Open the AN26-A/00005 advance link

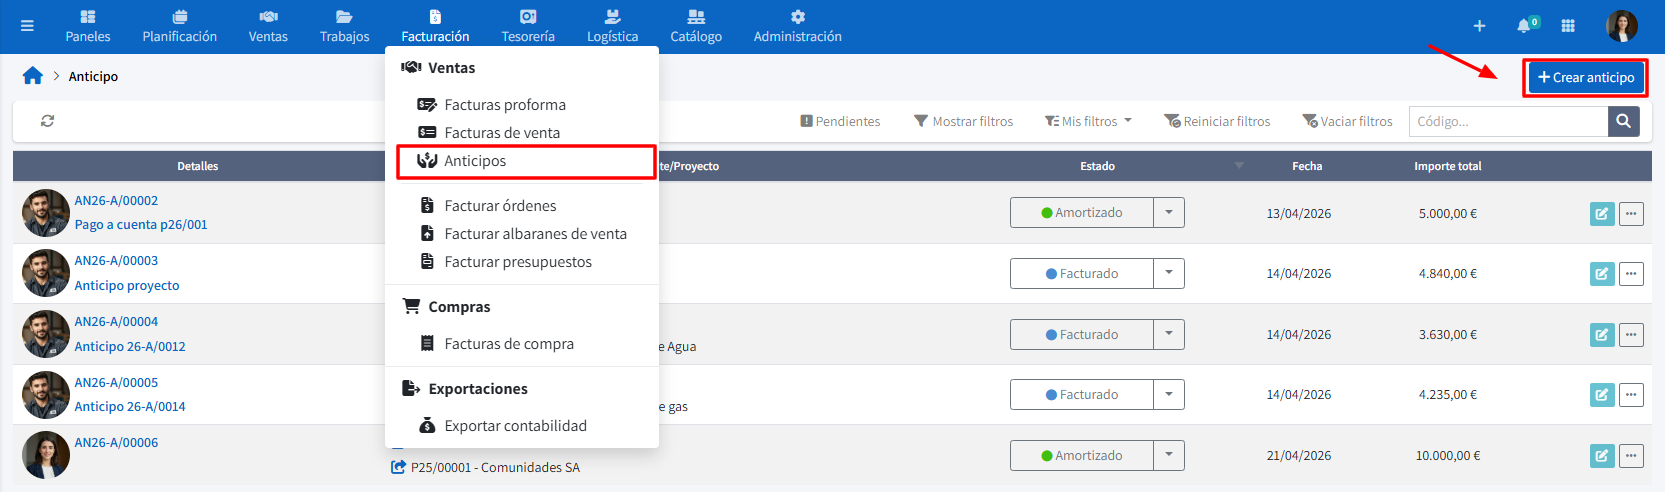point(116,382)
